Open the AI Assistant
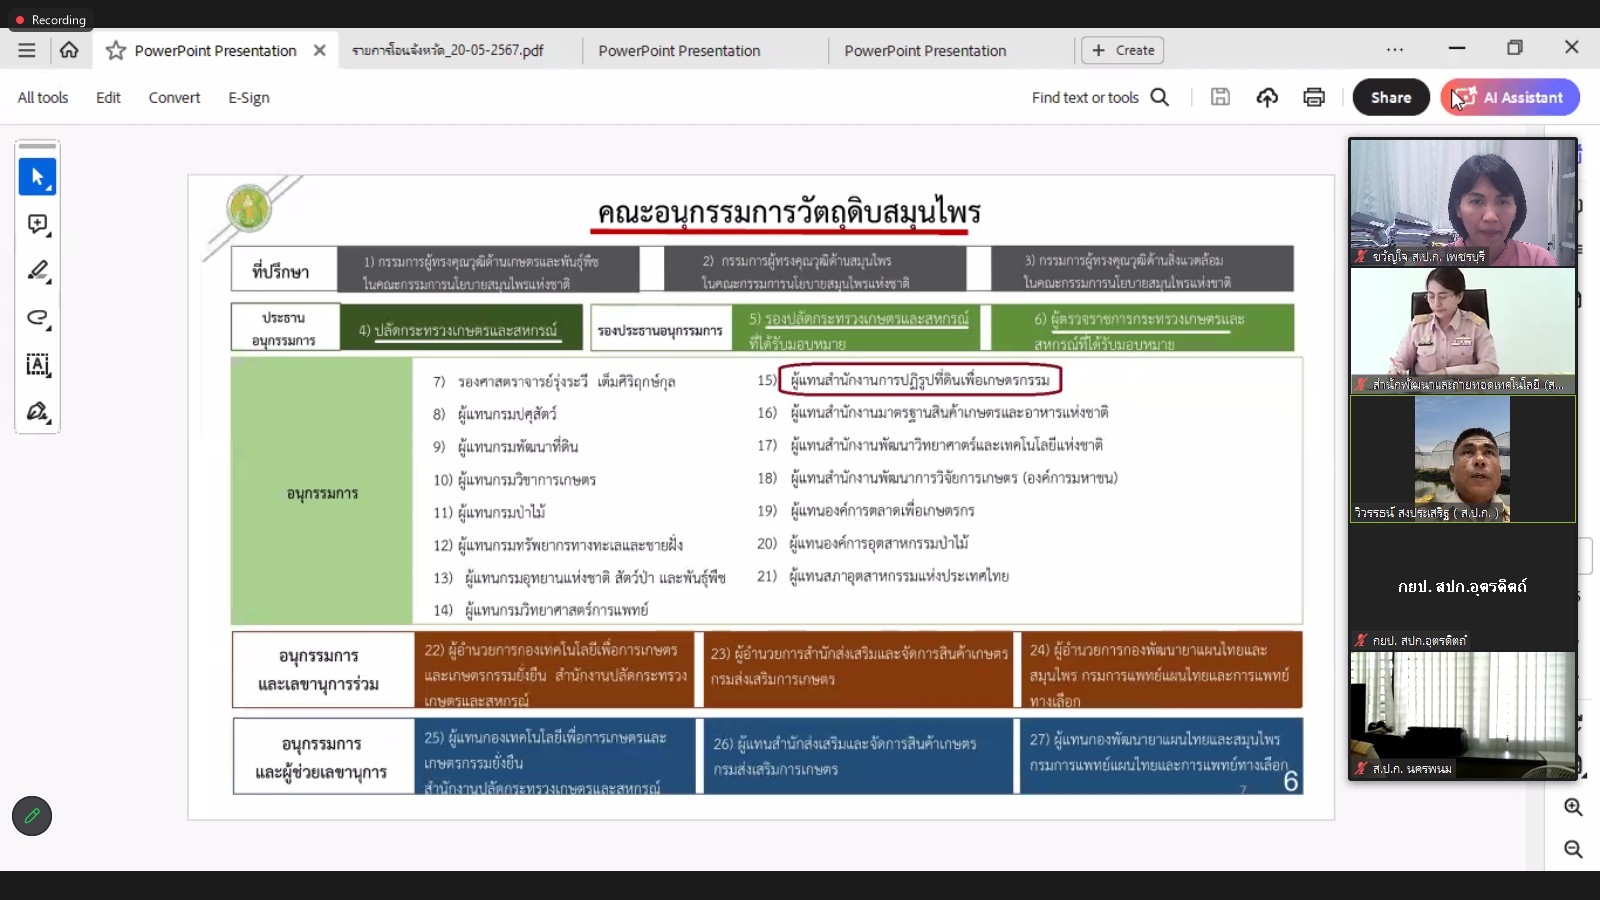Viewport: 1600px width, 900px height. [x=1510, y=97]
